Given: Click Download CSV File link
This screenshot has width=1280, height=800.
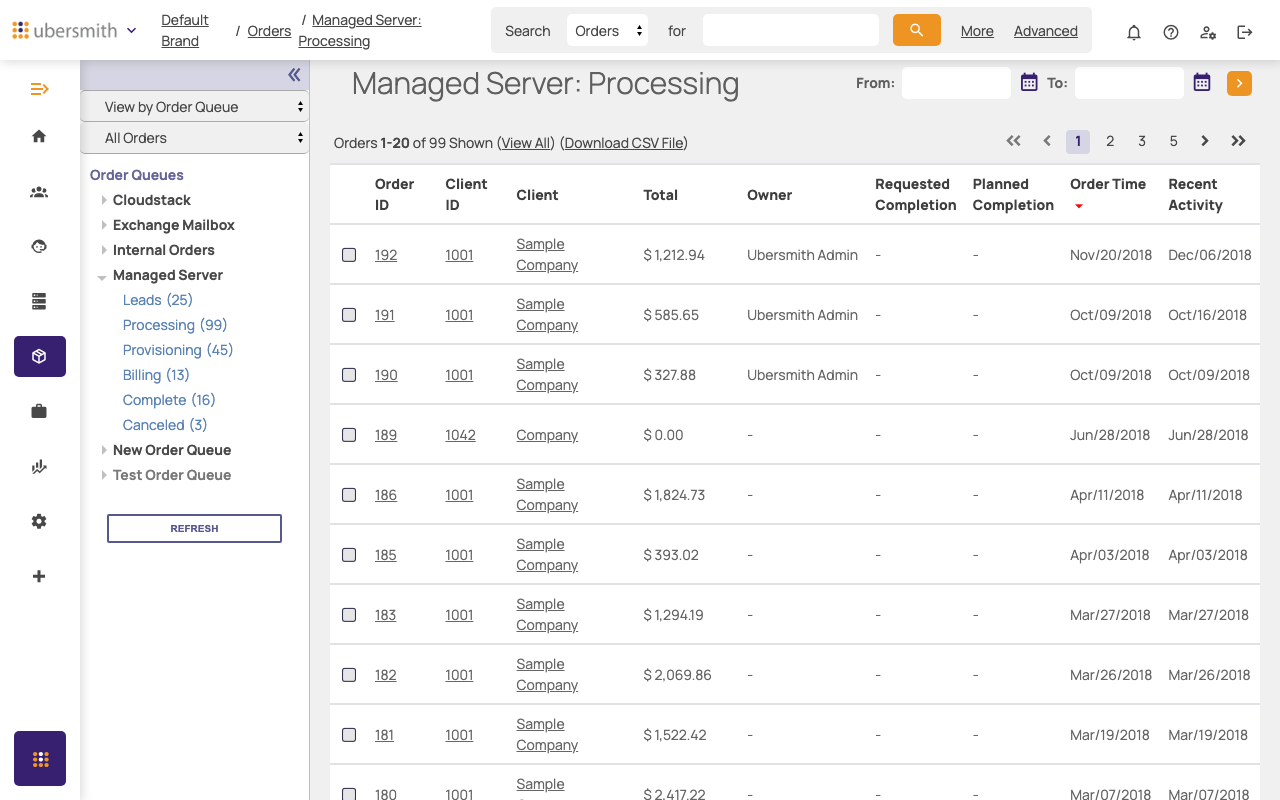Looking at the screenshot, I should 625,143.
